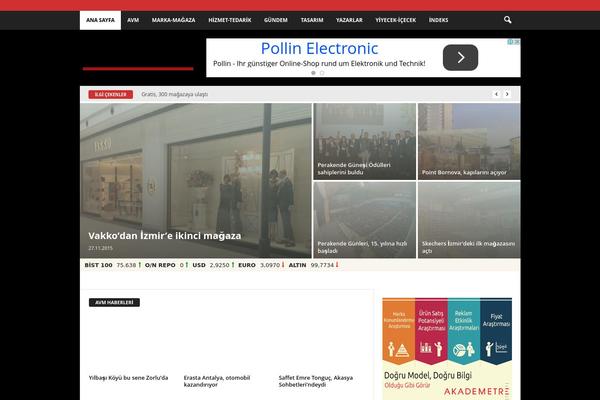The width and height of the screenshot is (600, 400).
Task: Click BİST 100 value in ticker
Action: tap(126, 265)
